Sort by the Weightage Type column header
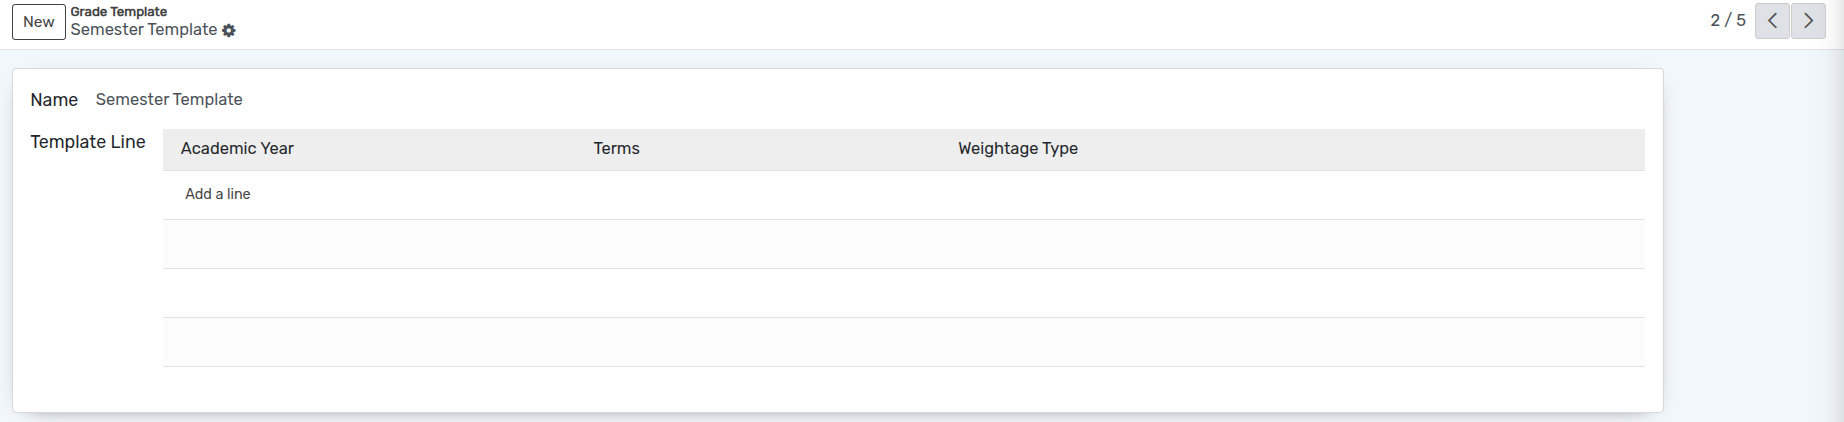The height and width of the screenshot is (422, 1844). 1018,149
